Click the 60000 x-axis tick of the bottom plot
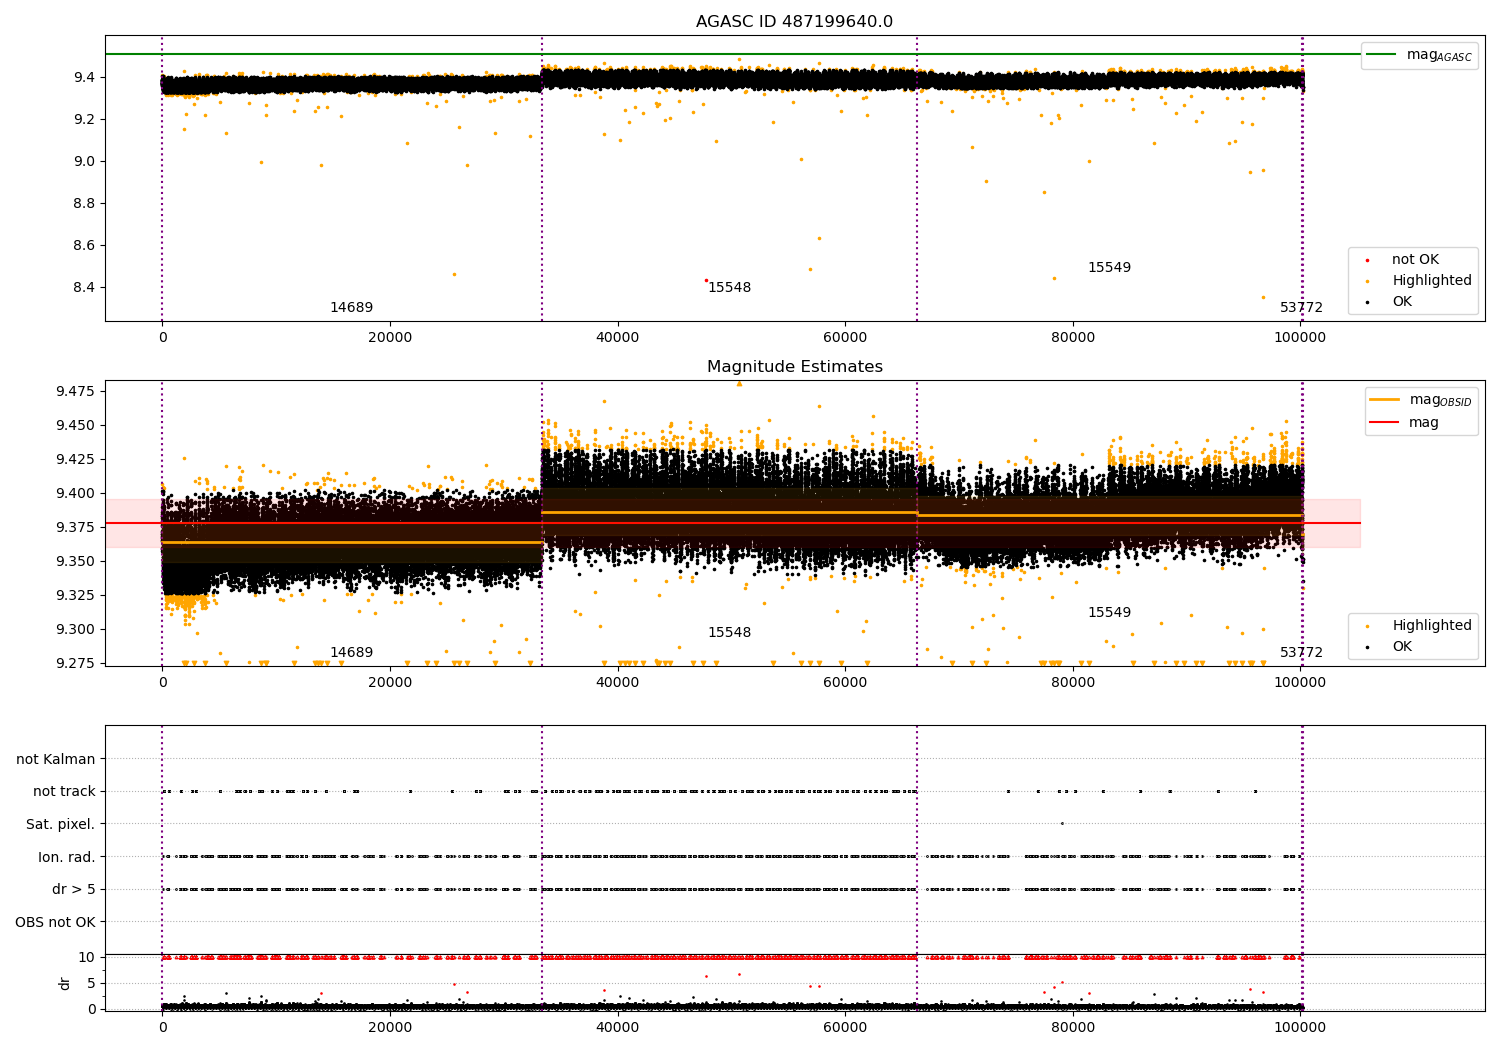Image resolution: width=1500 pixels, height=1050 pixels. 845,1027
